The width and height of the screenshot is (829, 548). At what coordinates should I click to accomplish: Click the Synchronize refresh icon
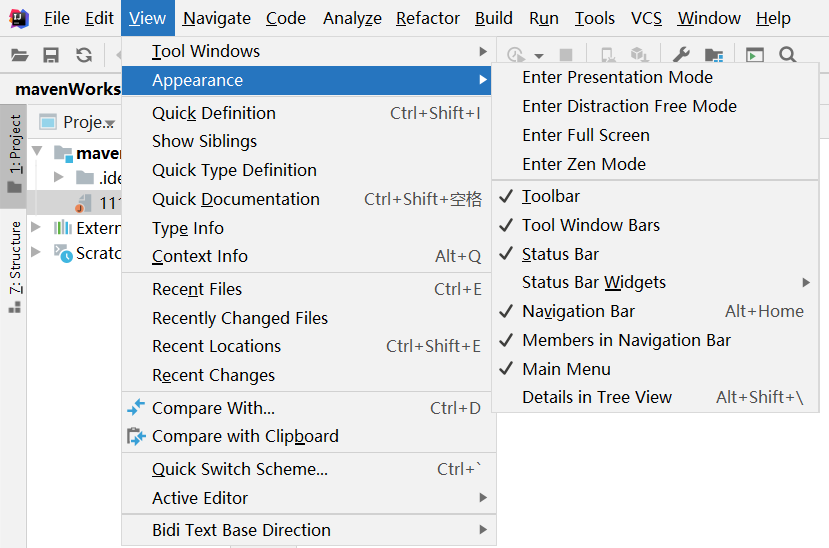click(84, 55)
